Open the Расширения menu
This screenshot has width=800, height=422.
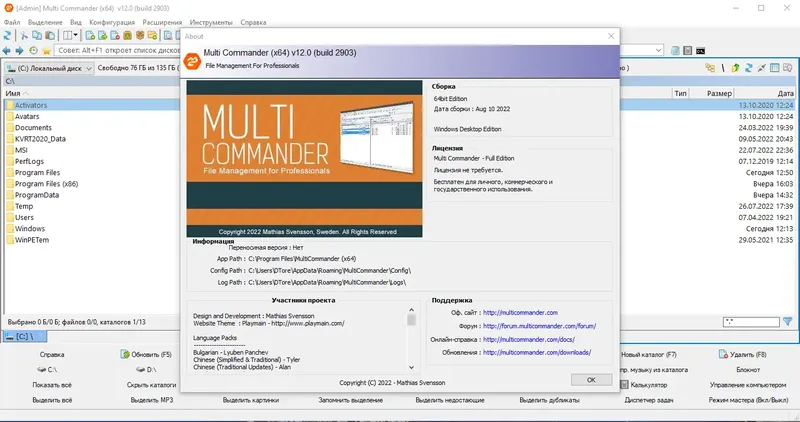pyautogui.click(x=162, y=22)
